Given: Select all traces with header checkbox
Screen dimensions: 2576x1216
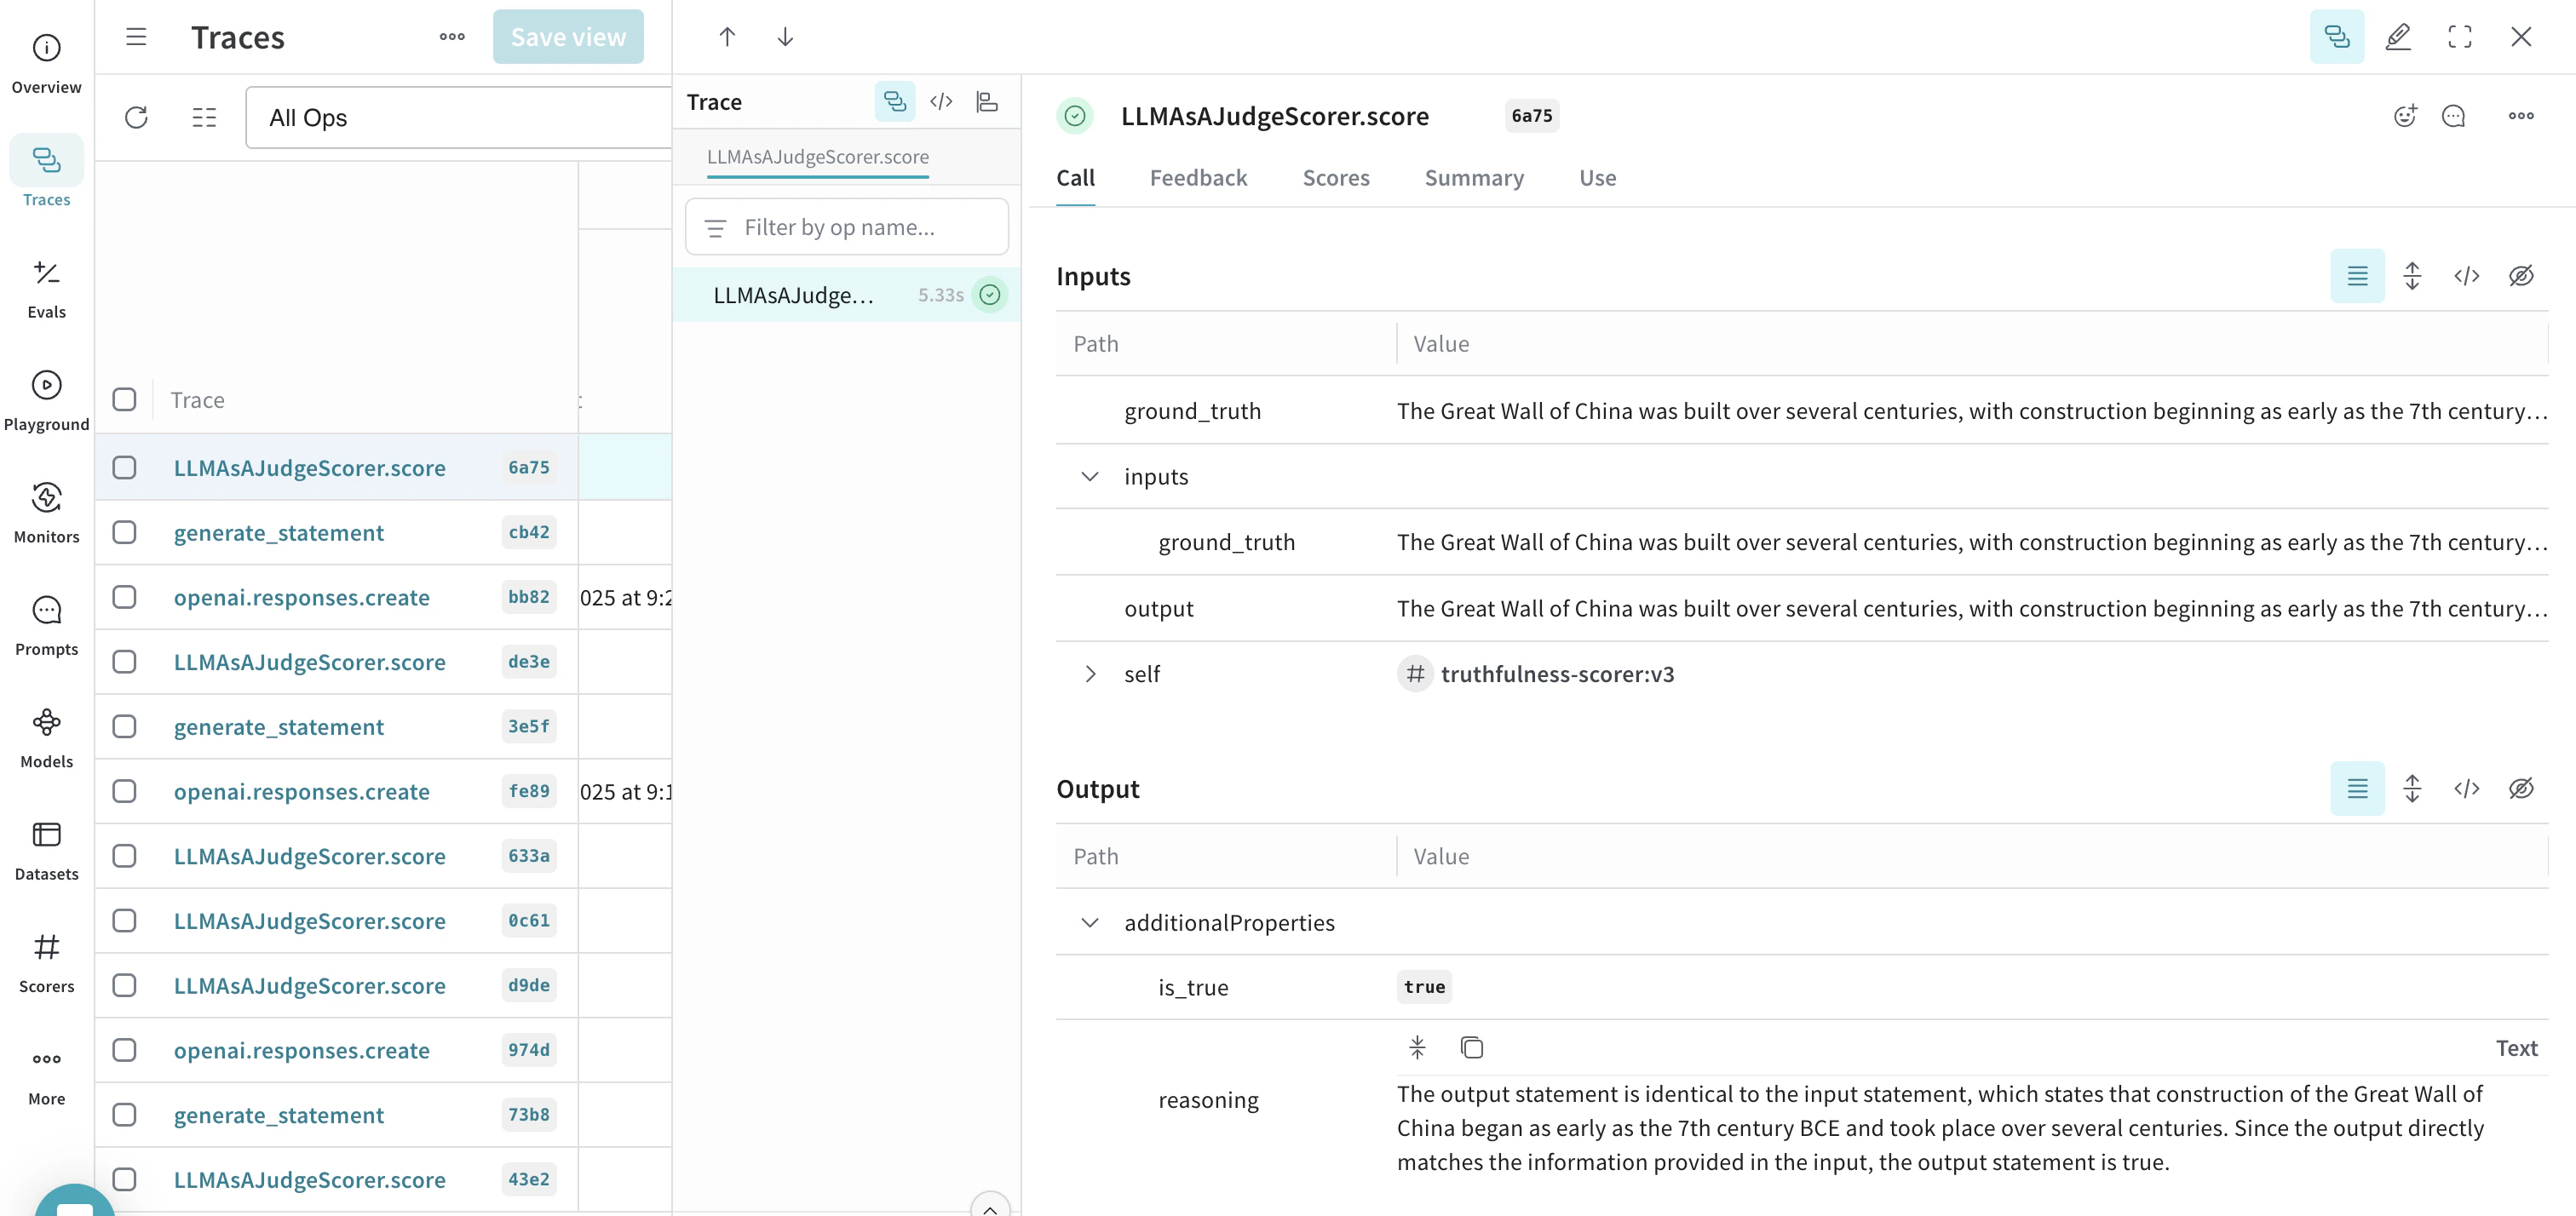Looking at the screenshot, I should click(x=124, y=399).
